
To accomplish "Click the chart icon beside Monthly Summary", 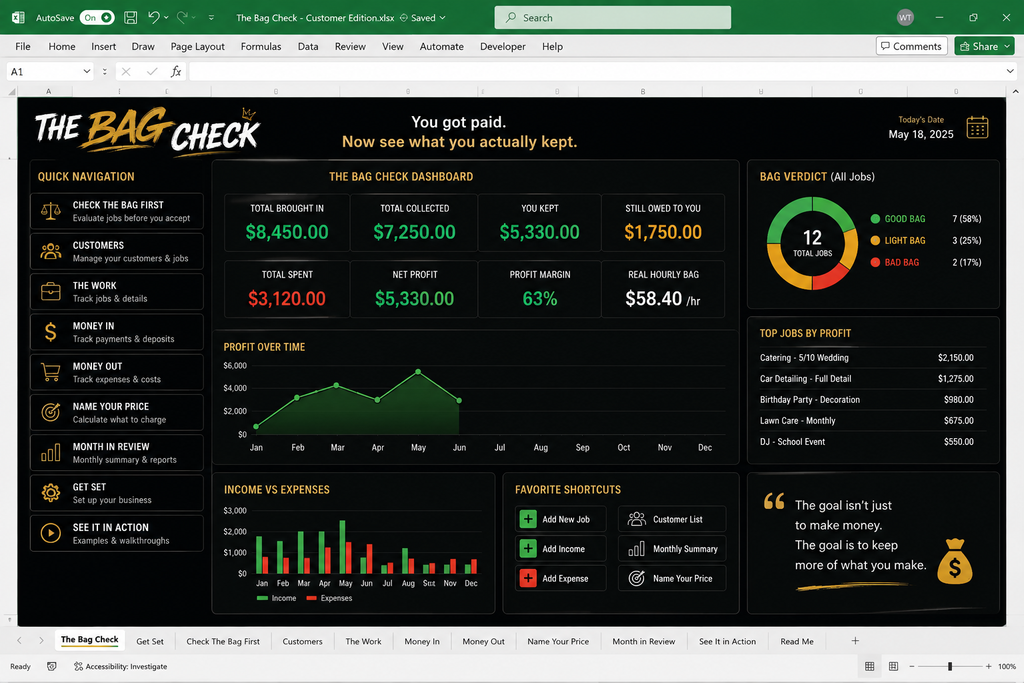I will [x=636, y=548].
